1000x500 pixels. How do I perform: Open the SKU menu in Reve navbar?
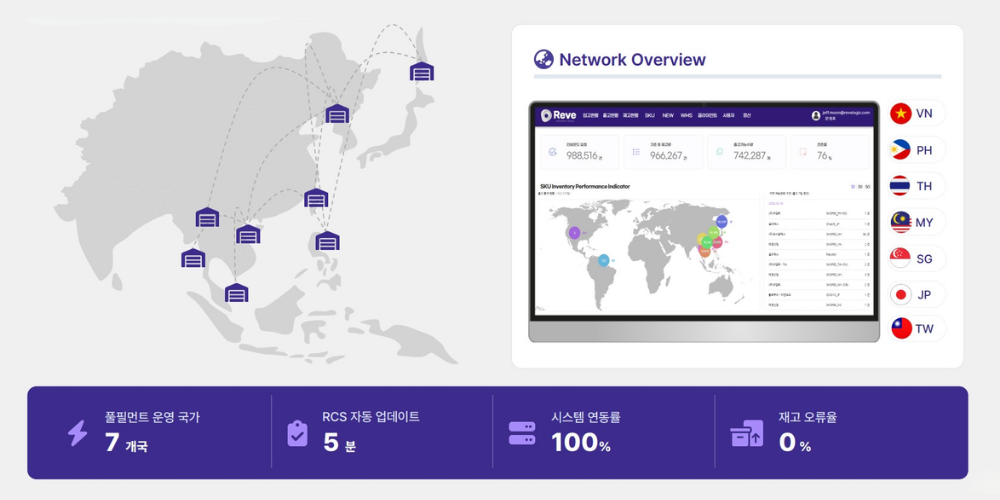[x=650, y=115]
